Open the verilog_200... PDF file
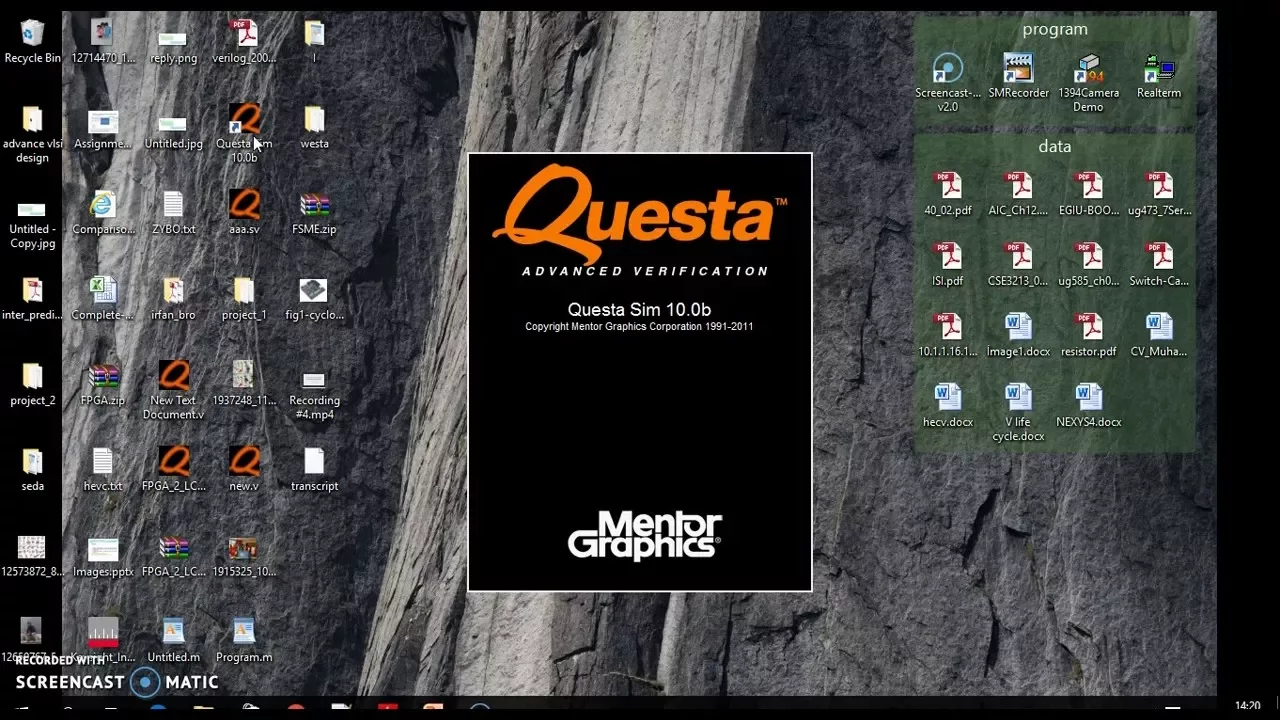The height and width of the screenshot is (720, 1280). coord(244,42)
